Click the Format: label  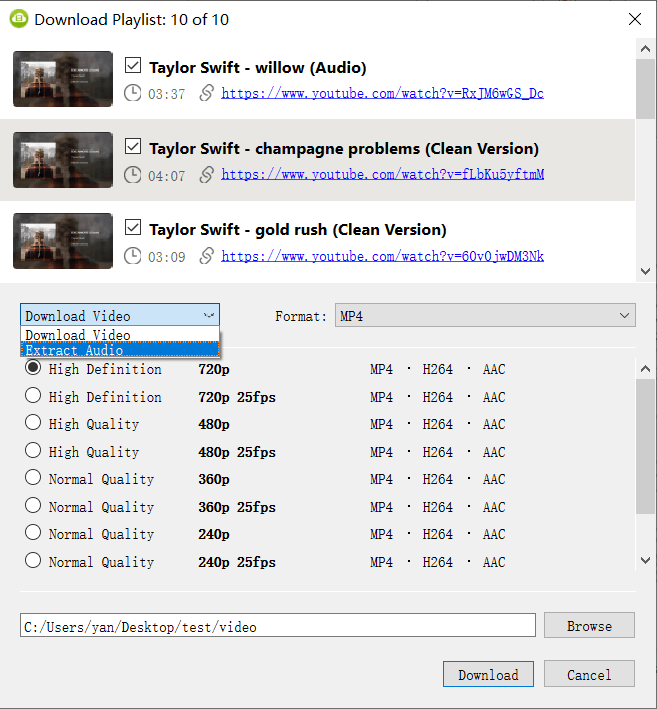(x=301, y=316)
